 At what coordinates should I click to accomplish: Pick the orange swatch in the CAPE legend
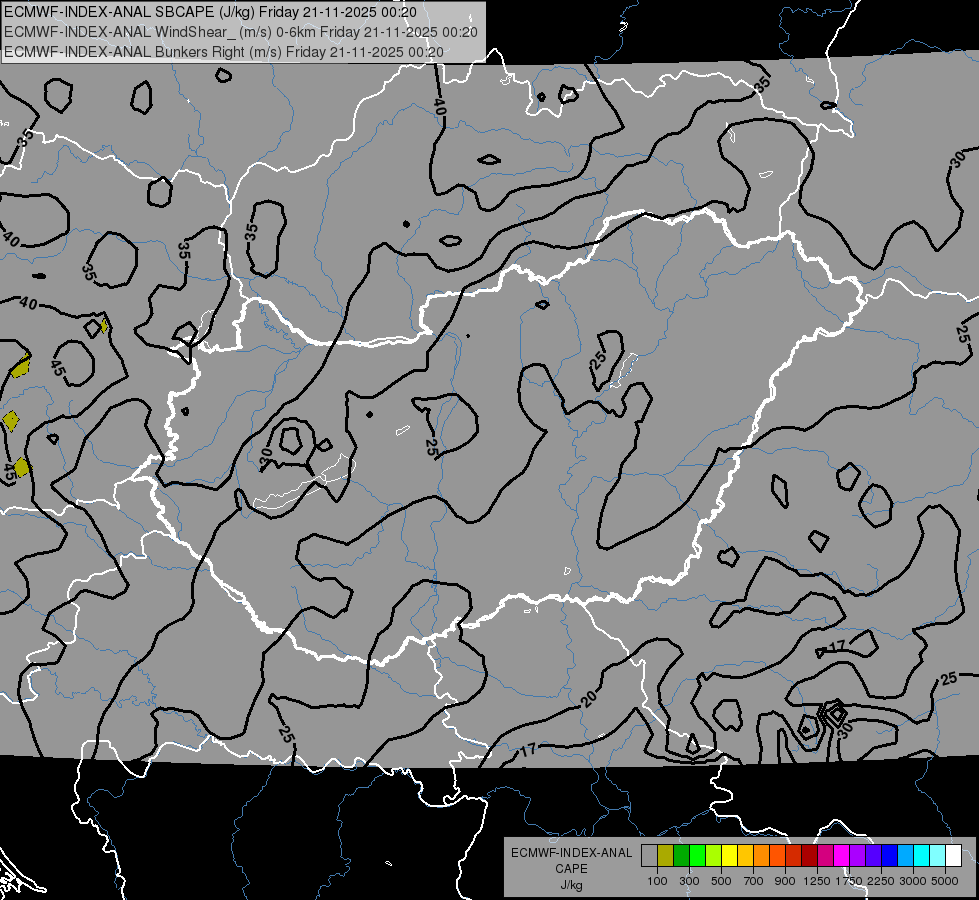pos(762,856)
